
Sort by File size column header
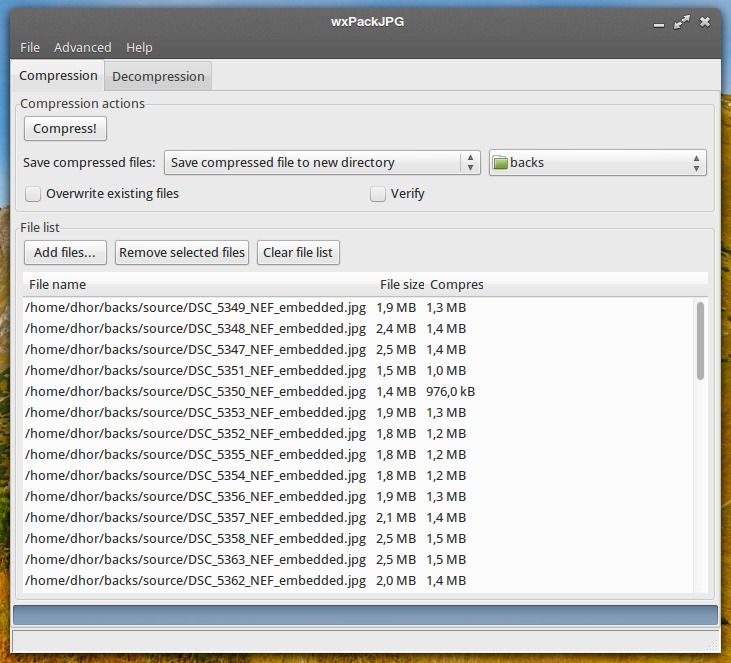point(402,284)
